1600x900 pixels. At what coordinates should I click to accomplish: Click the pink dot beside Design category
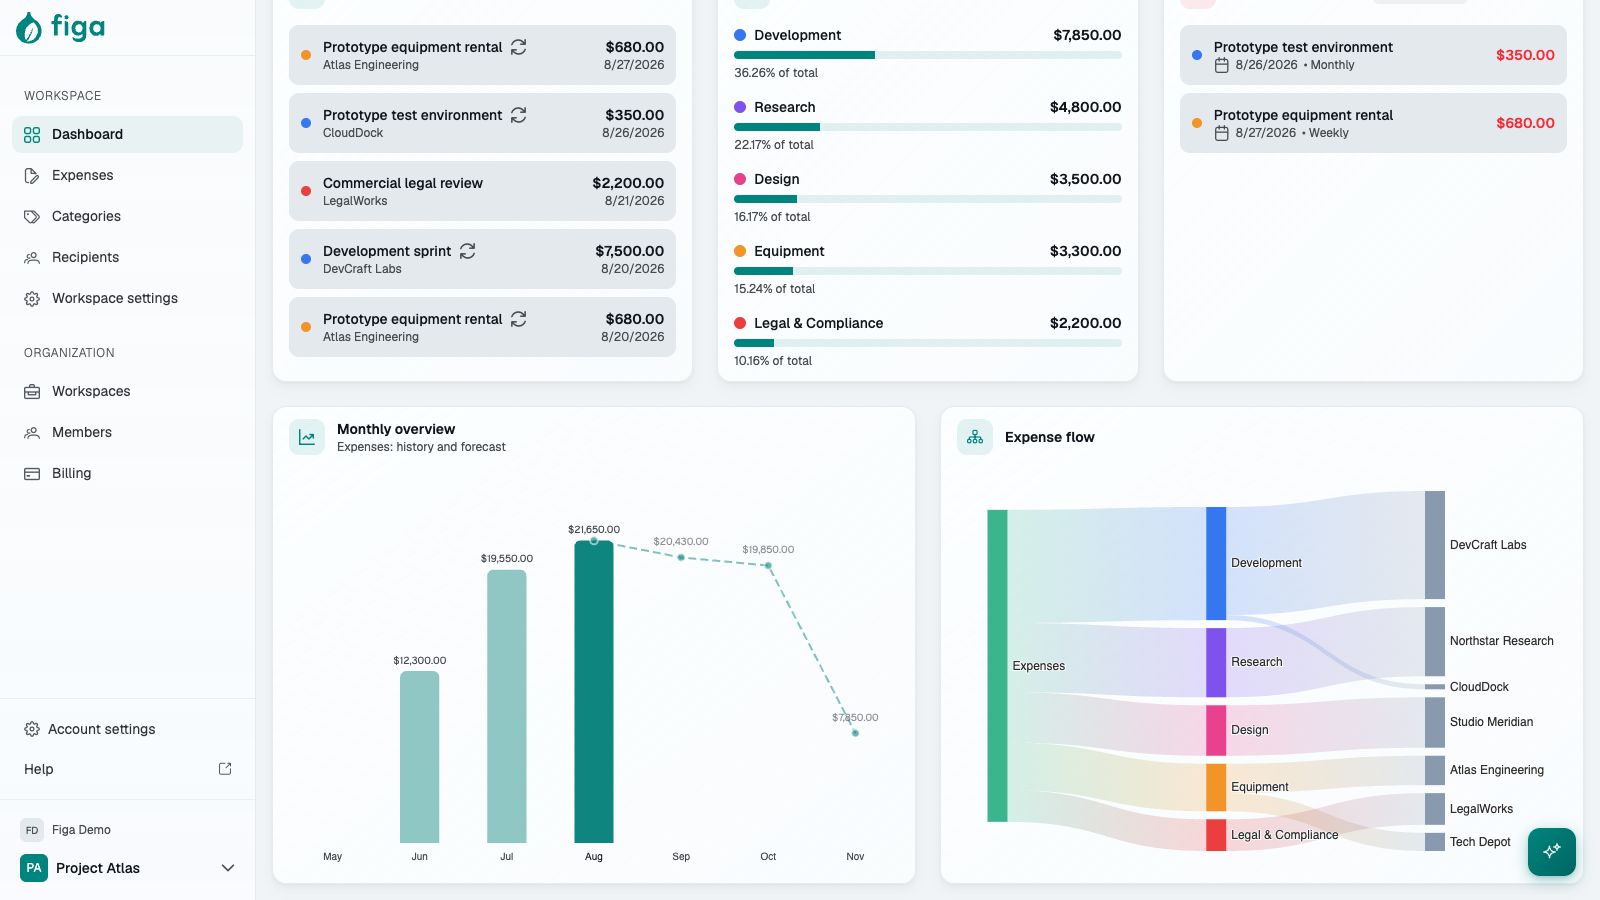coord(740,179)
